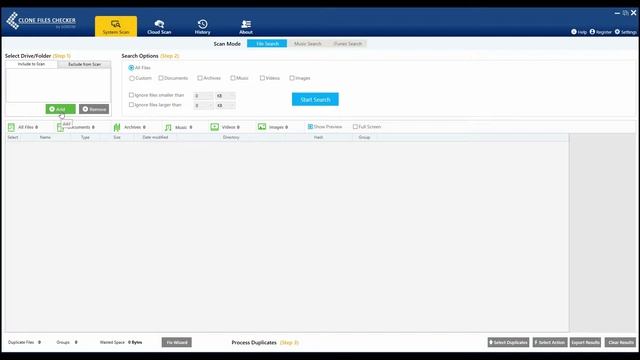
Task: Select the Include to Scan tab
Action: click(31, 64)
